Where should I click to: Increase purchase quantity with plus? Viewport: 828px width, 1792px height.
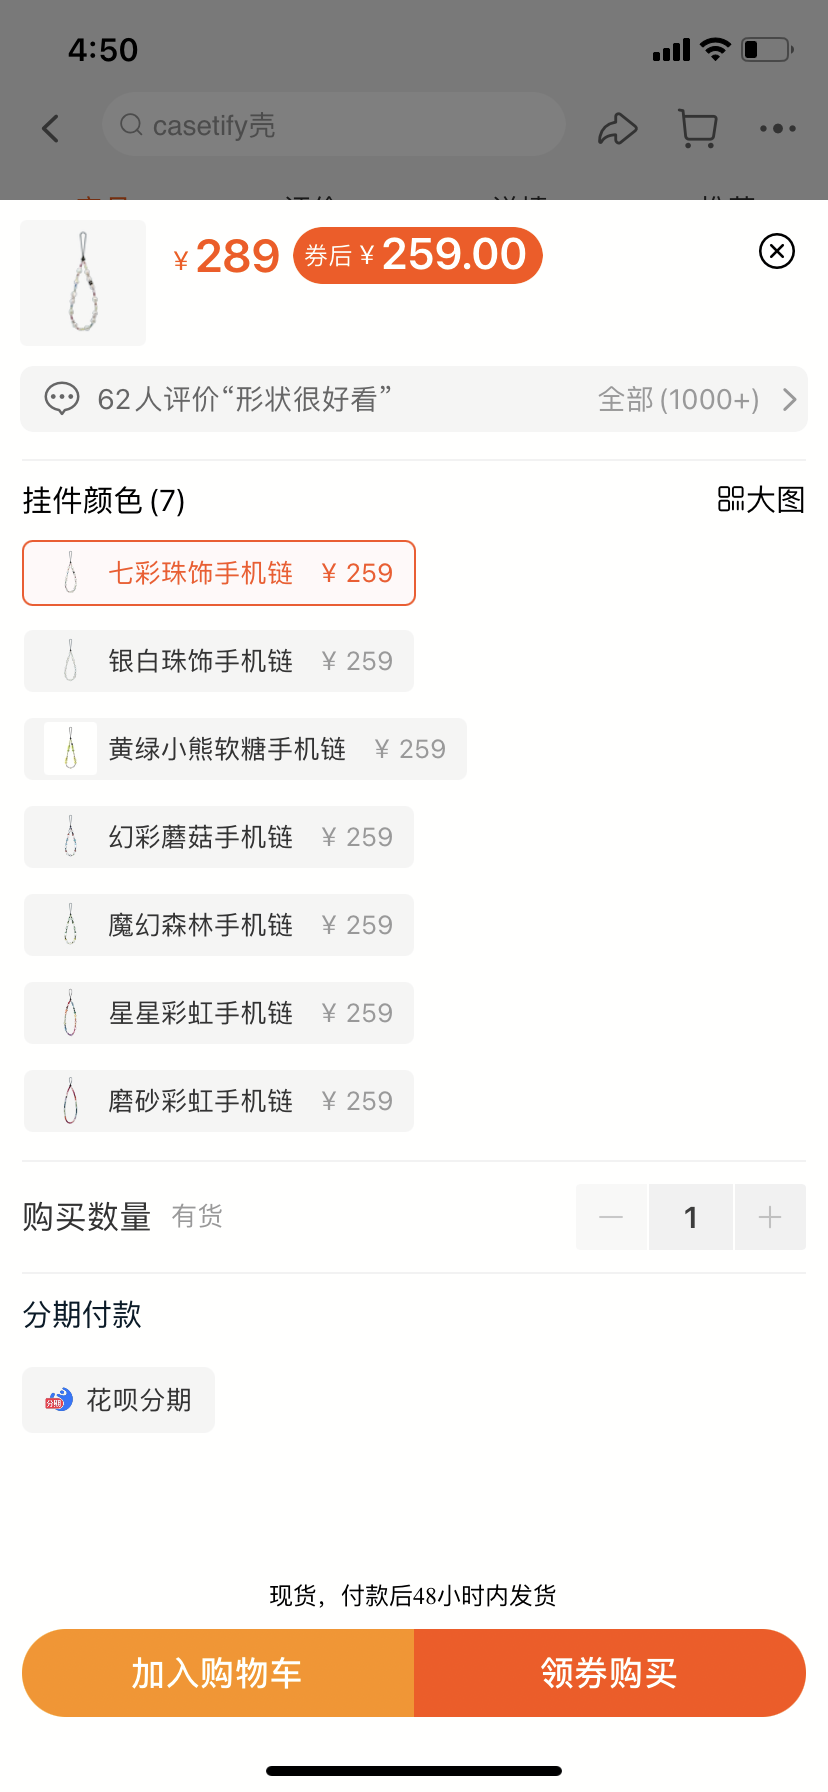tap(770, 1217)
